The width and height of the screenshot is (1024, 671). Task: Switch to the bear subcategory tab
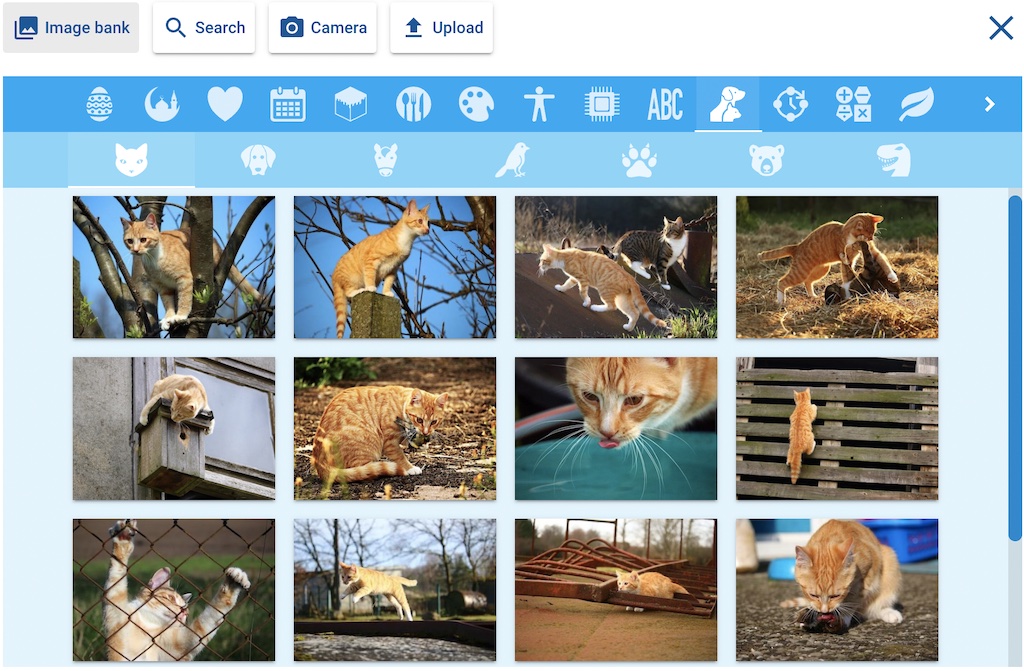click(766, 160)
